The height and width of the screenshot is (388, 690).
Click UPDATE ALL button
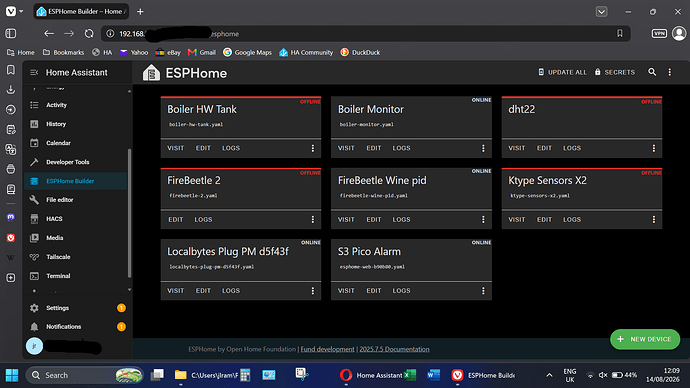(562, 72)
